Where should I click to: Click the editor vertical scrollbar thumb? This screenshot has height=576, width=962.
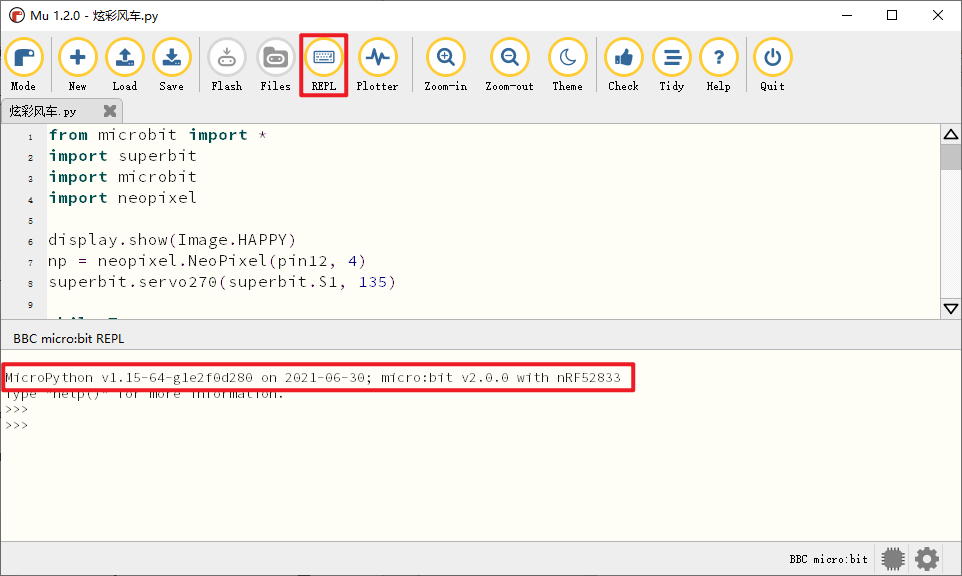click(x=951, y=157)
